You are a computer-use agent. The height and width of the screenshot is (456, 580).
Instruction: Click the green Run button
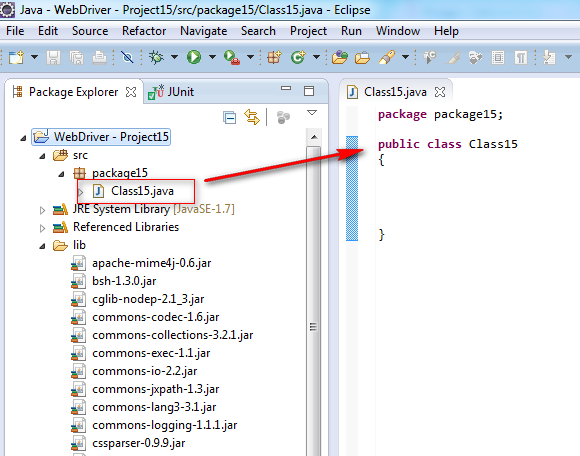(x=194, y=57)
